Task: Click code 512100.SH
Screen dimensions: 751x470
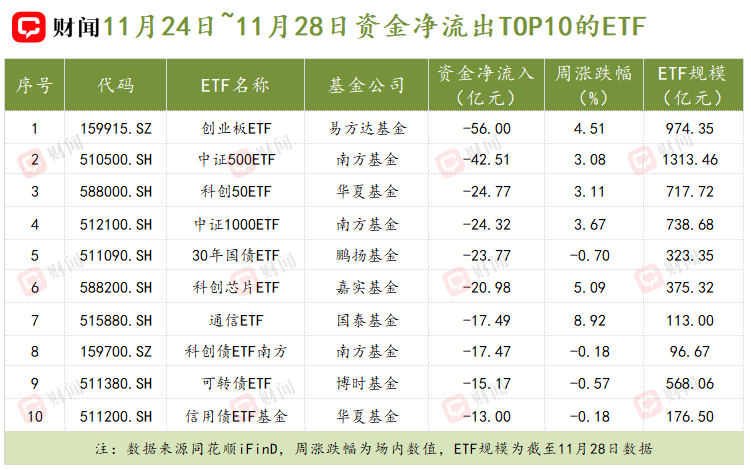Action: (116, 224)
